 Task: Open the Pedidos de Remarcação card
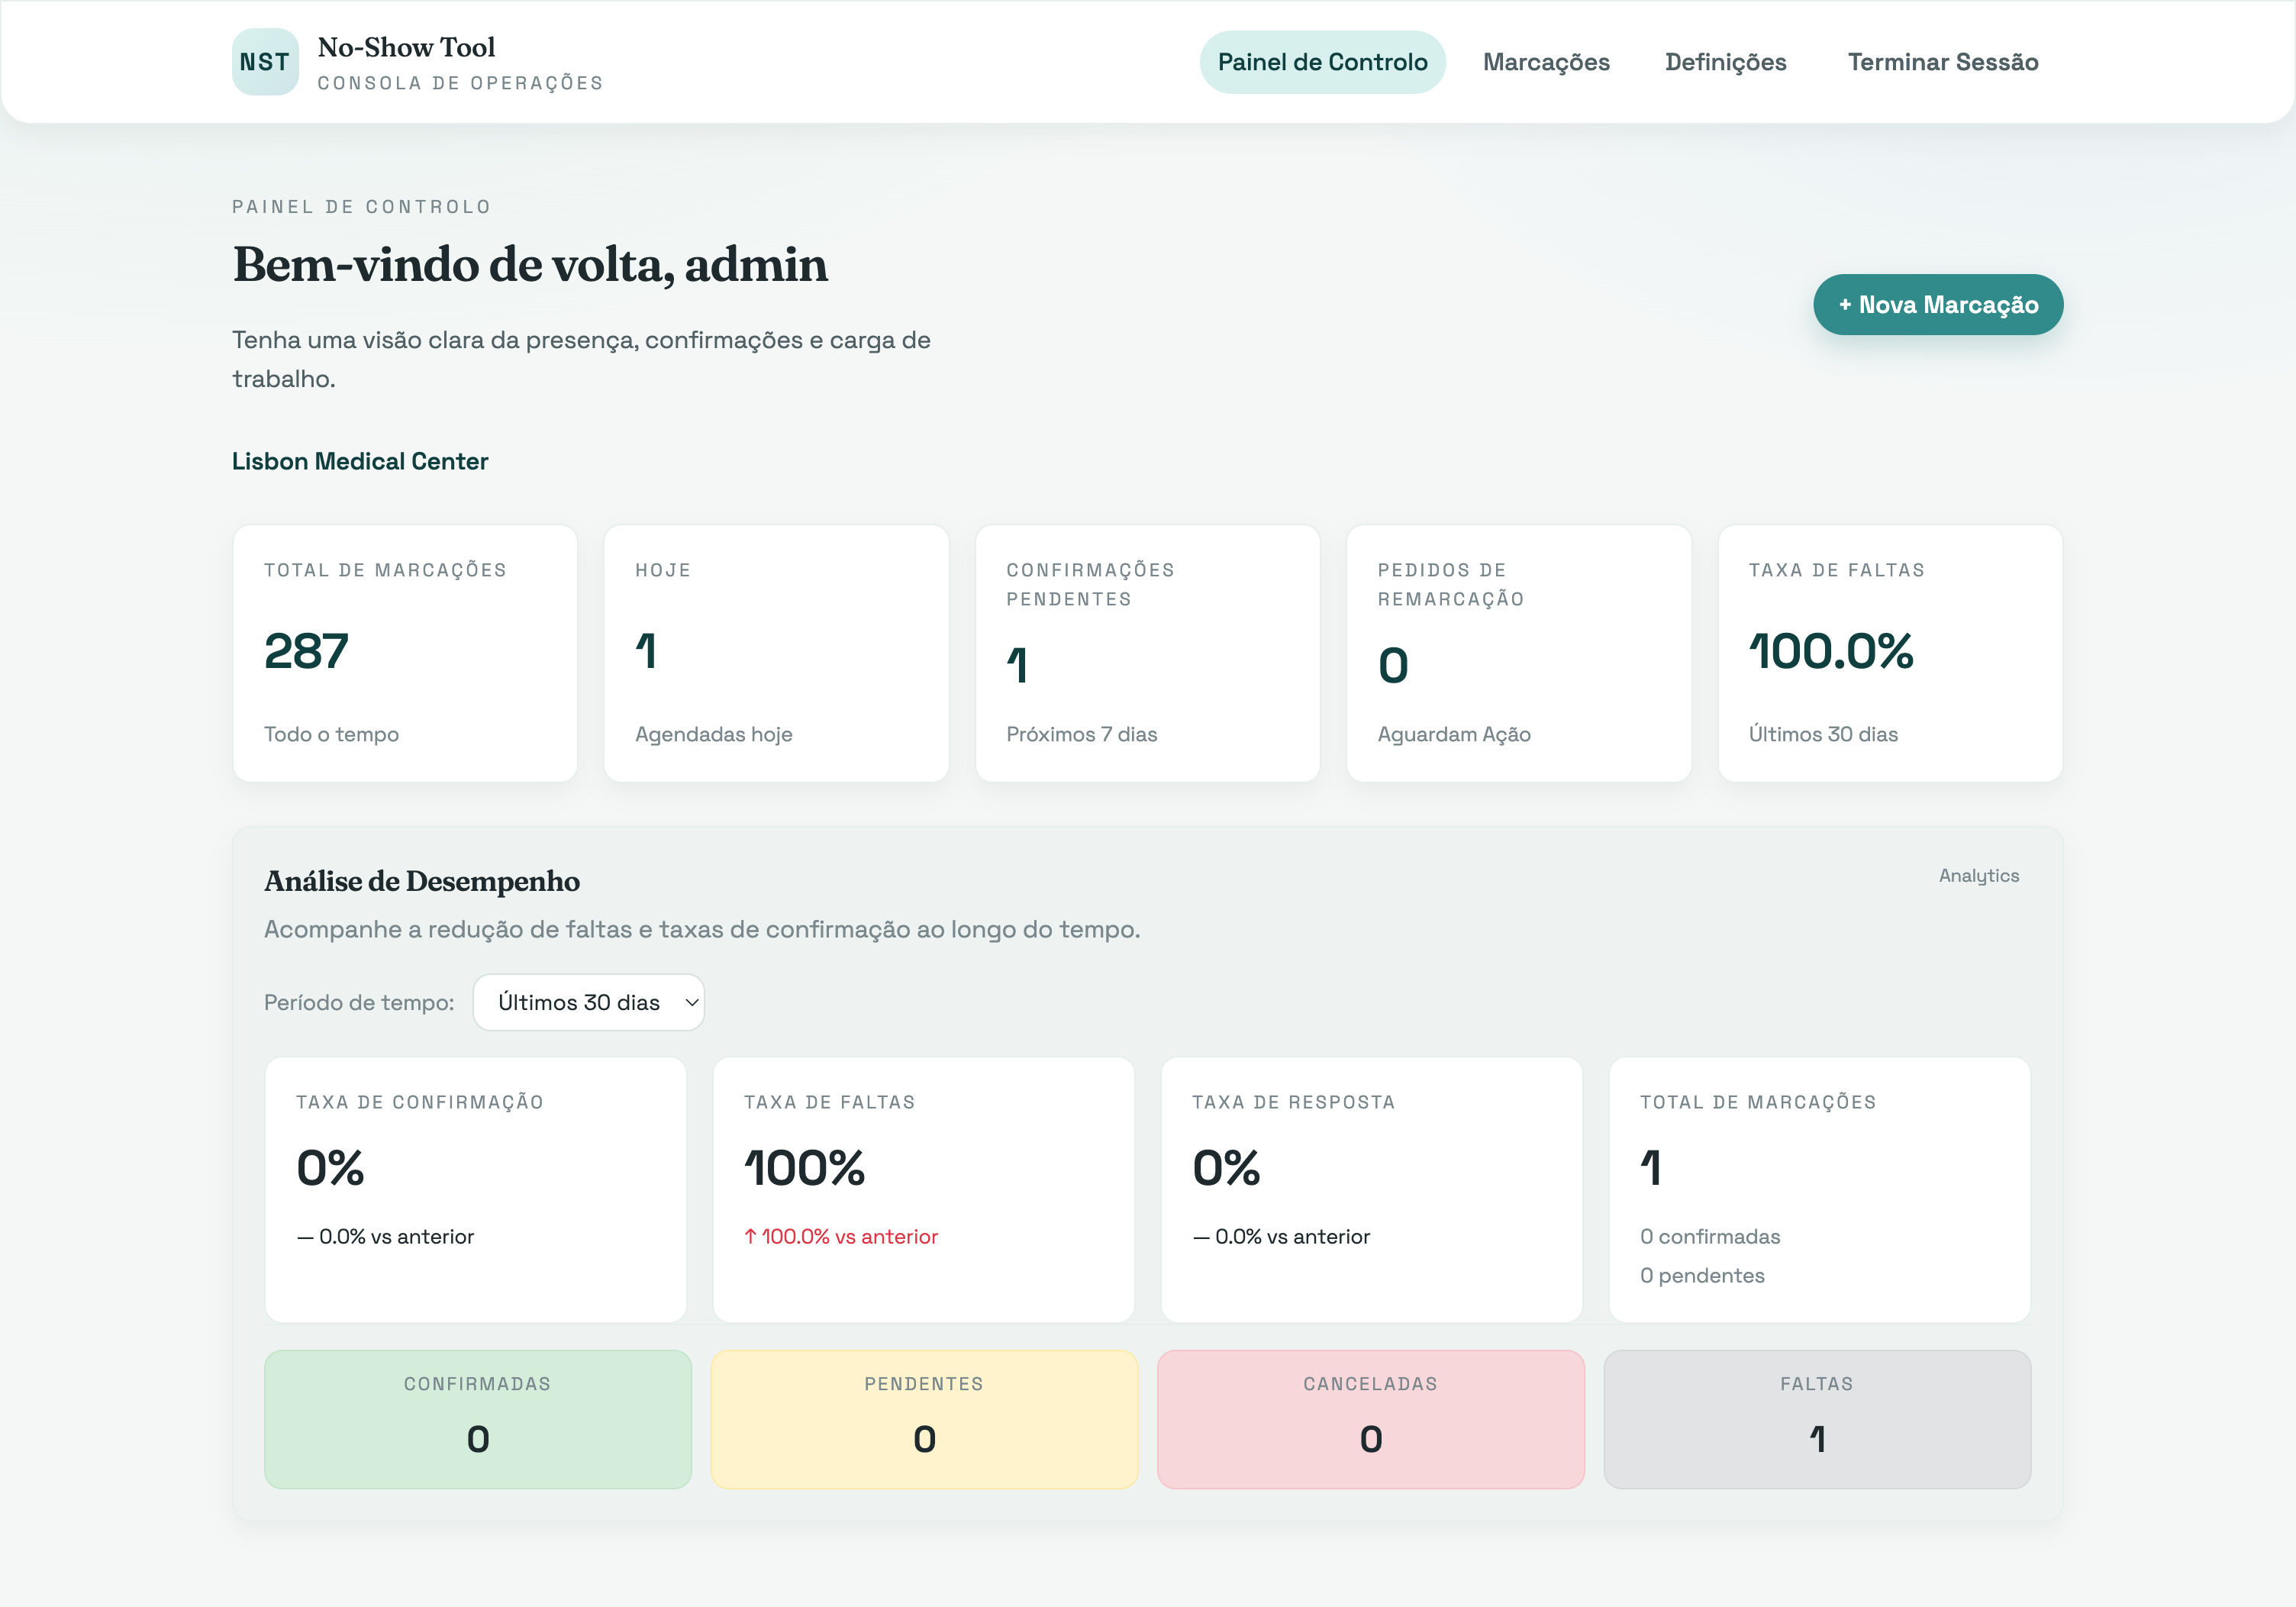tap(1518, 653)
